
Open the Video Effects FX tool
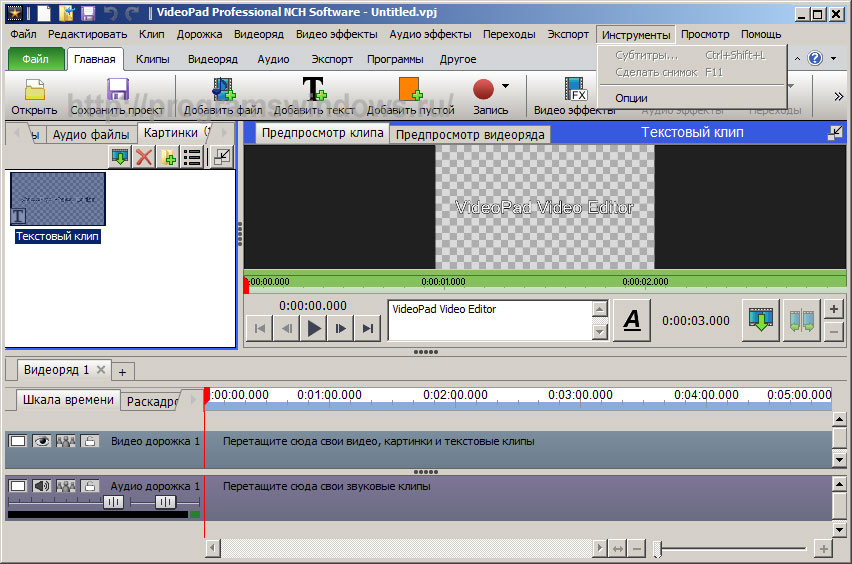(575, 91)
